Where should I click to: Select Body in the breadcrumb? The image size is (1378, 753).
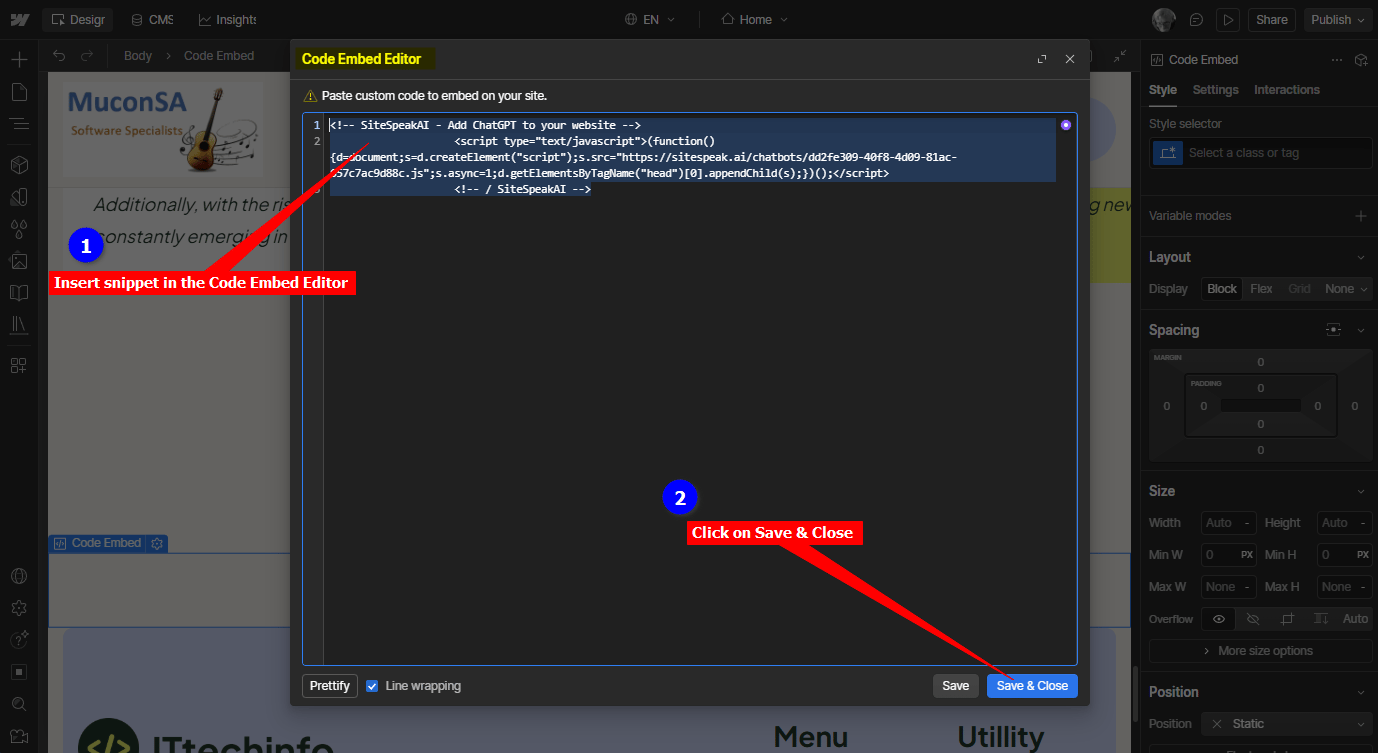pos(138,56)
